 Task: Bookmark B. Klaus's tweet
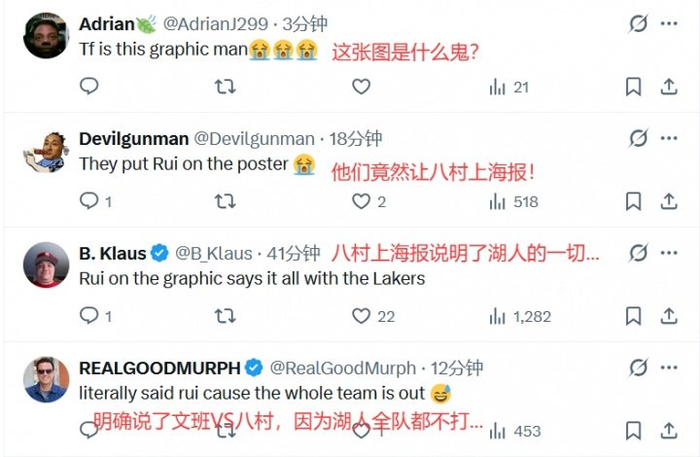click(633, 316)
